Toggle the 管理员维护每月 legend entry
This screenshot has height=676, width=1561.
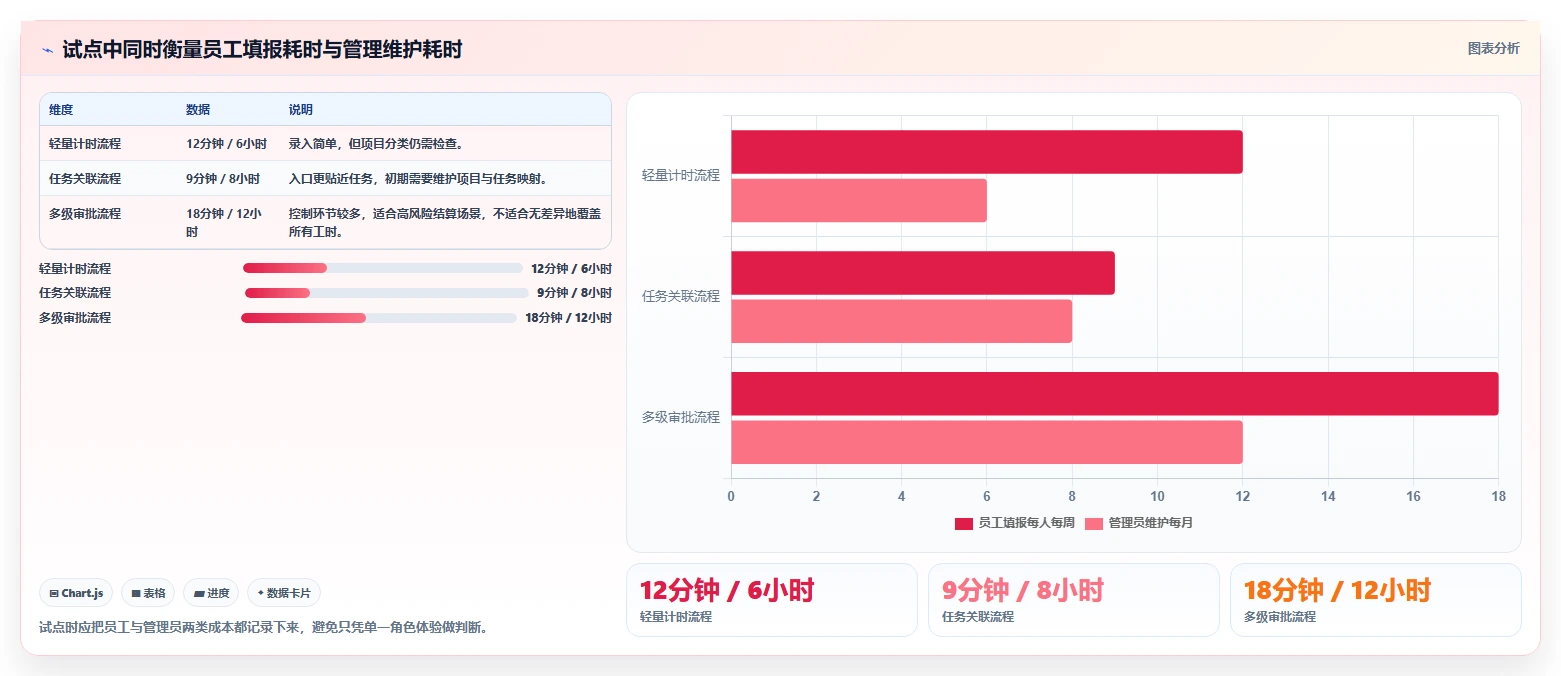point(1139,523)
